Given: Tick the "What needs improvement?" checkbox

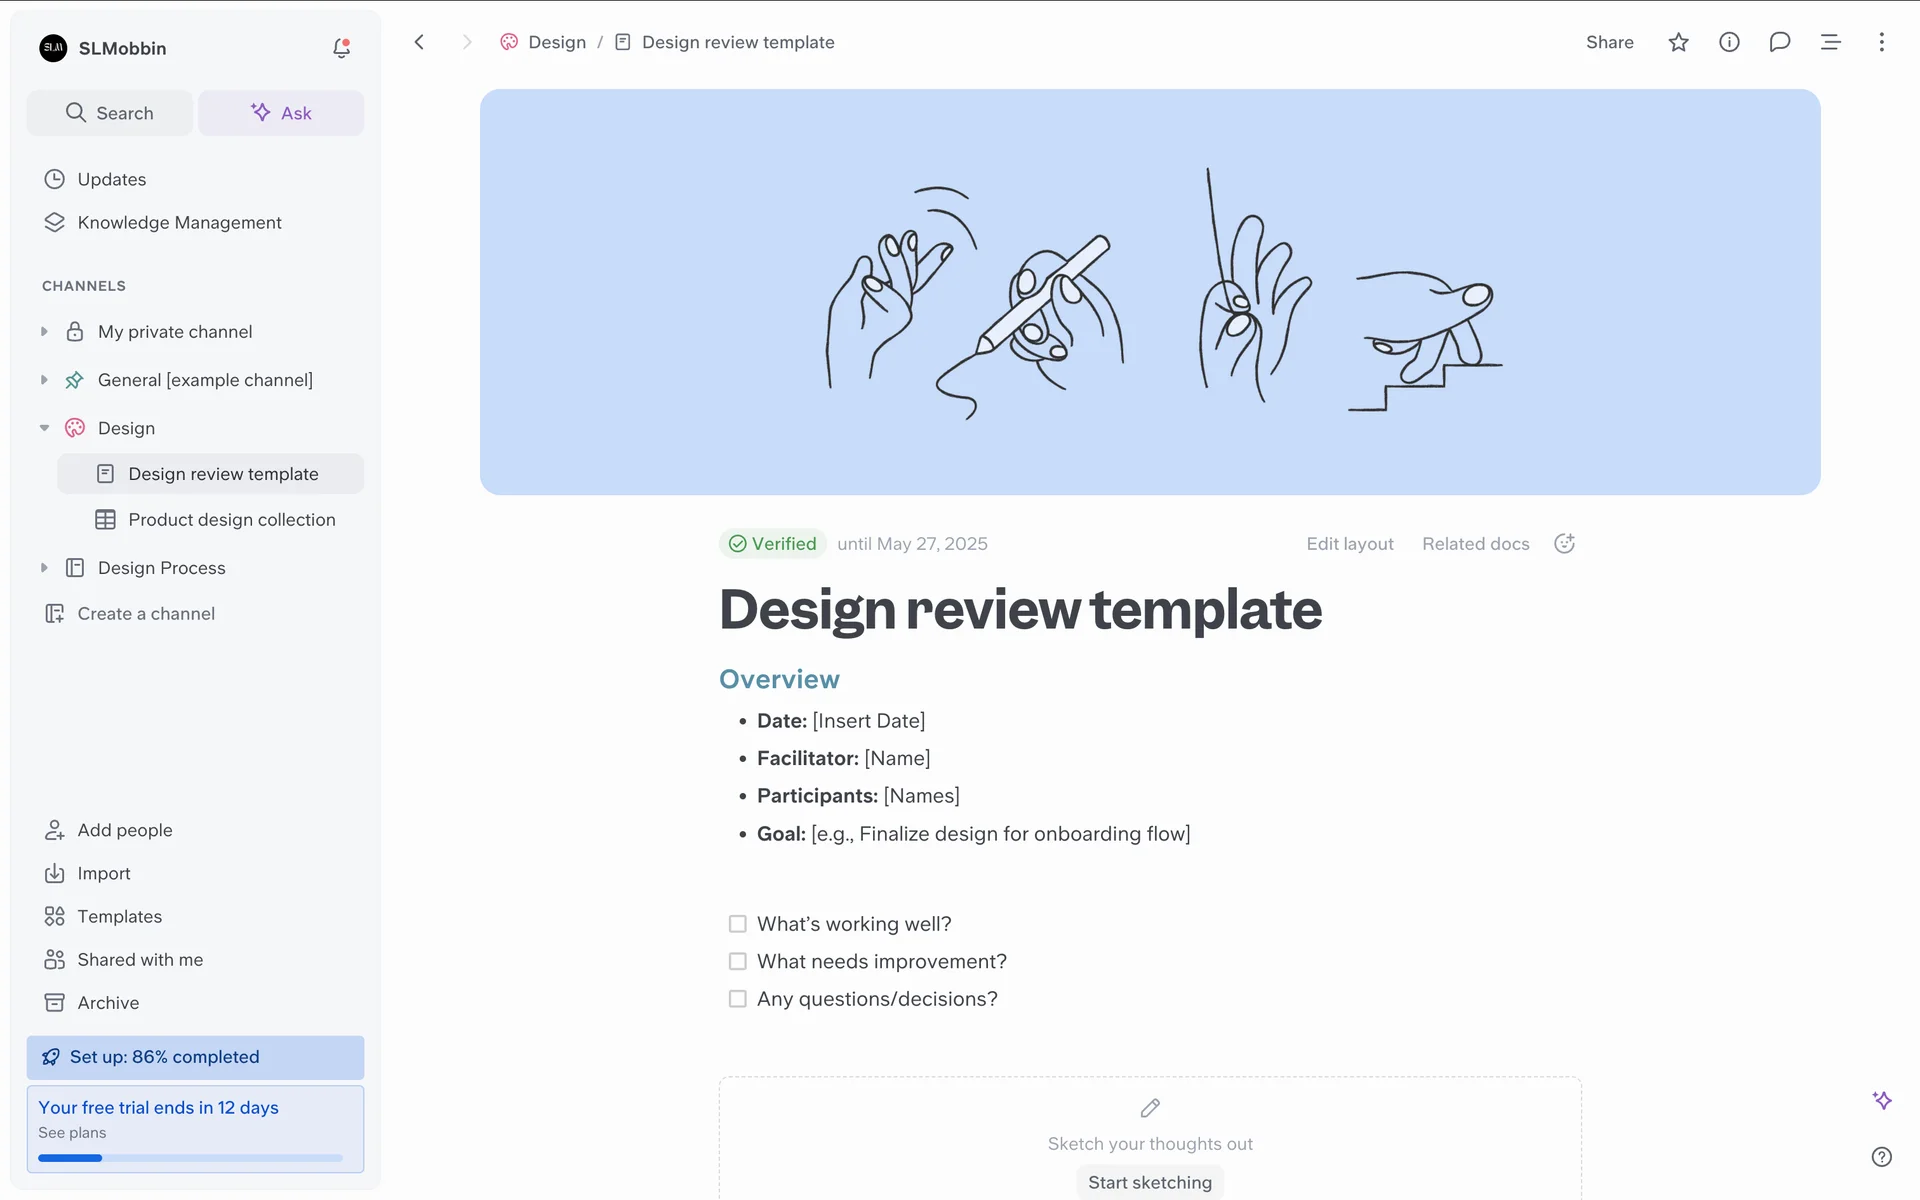Looking at the screenshot, I should click(x=738, y=961).
